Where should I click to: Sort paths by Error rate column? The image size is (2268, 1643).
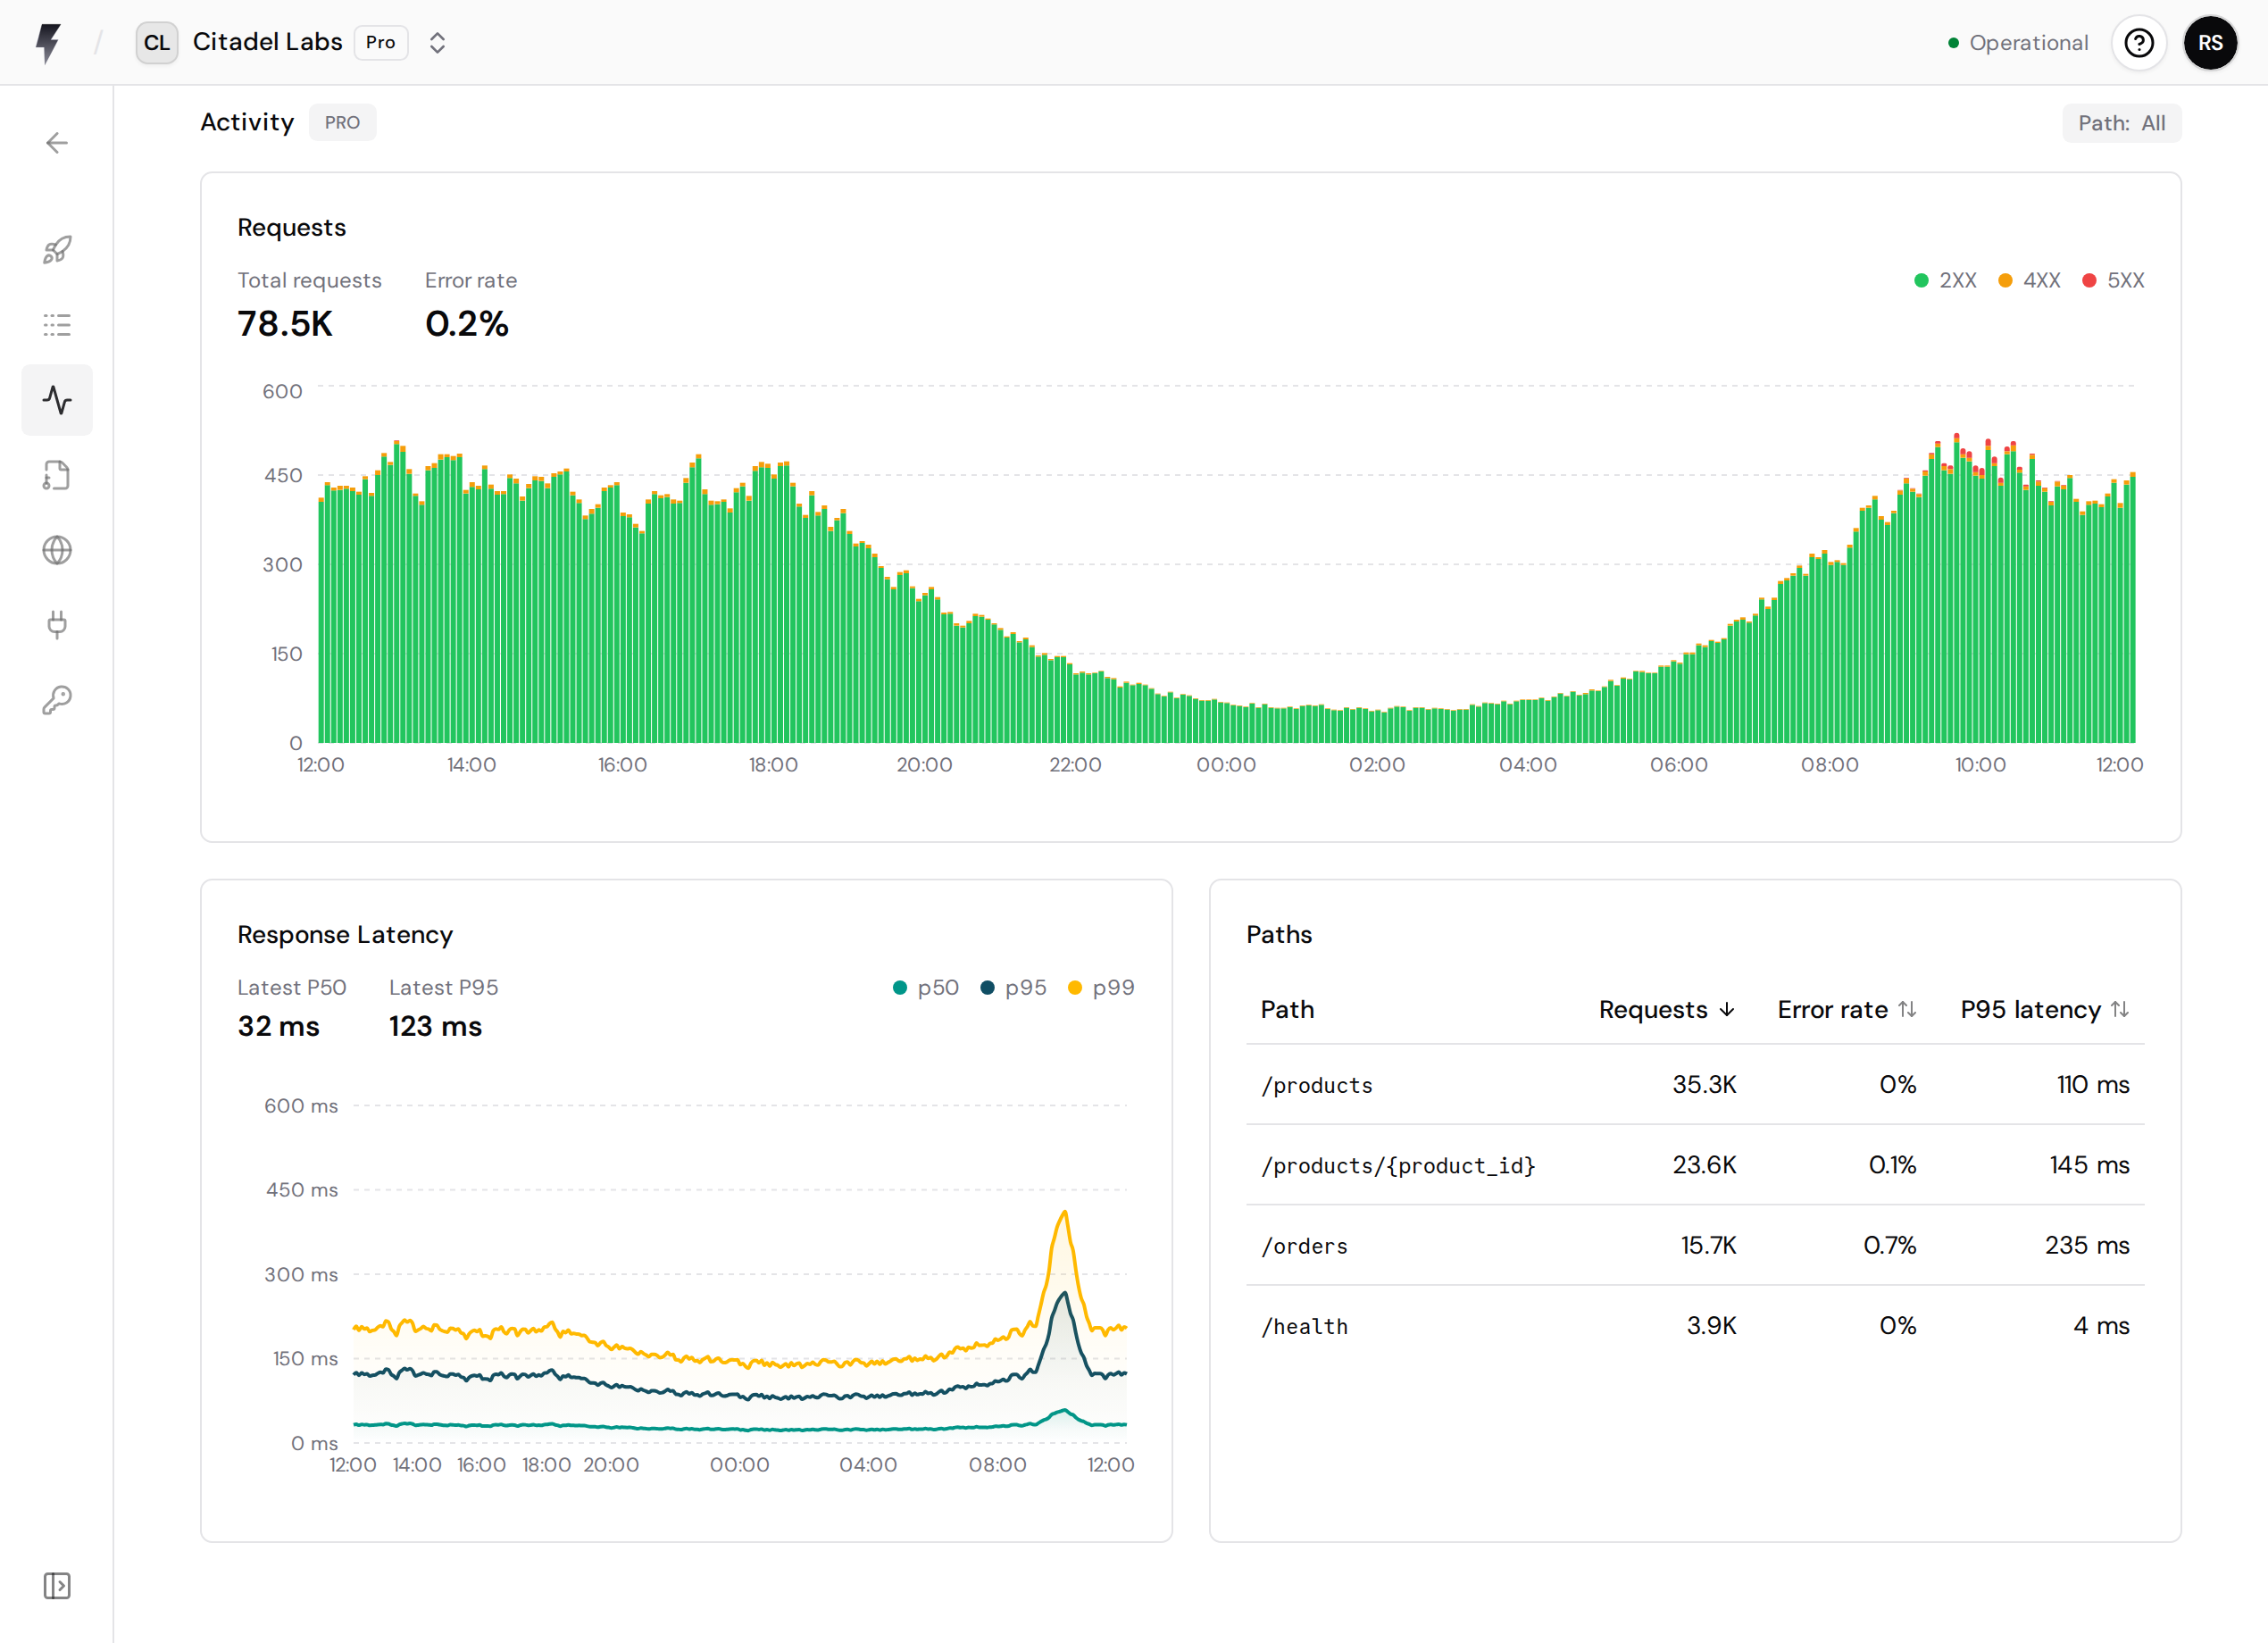(x=1846, y=1010)
